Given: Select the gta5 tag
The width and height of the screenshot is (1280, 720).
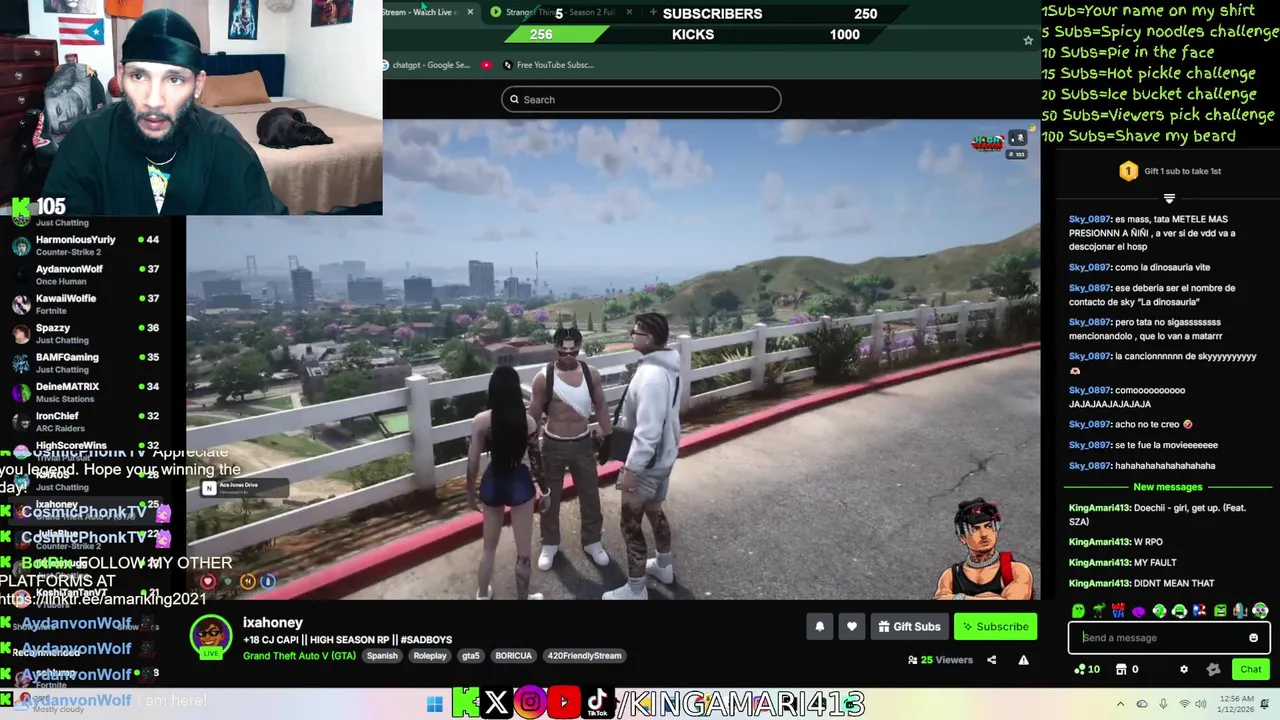Looking at the screenshot, I should coord(470,656).
